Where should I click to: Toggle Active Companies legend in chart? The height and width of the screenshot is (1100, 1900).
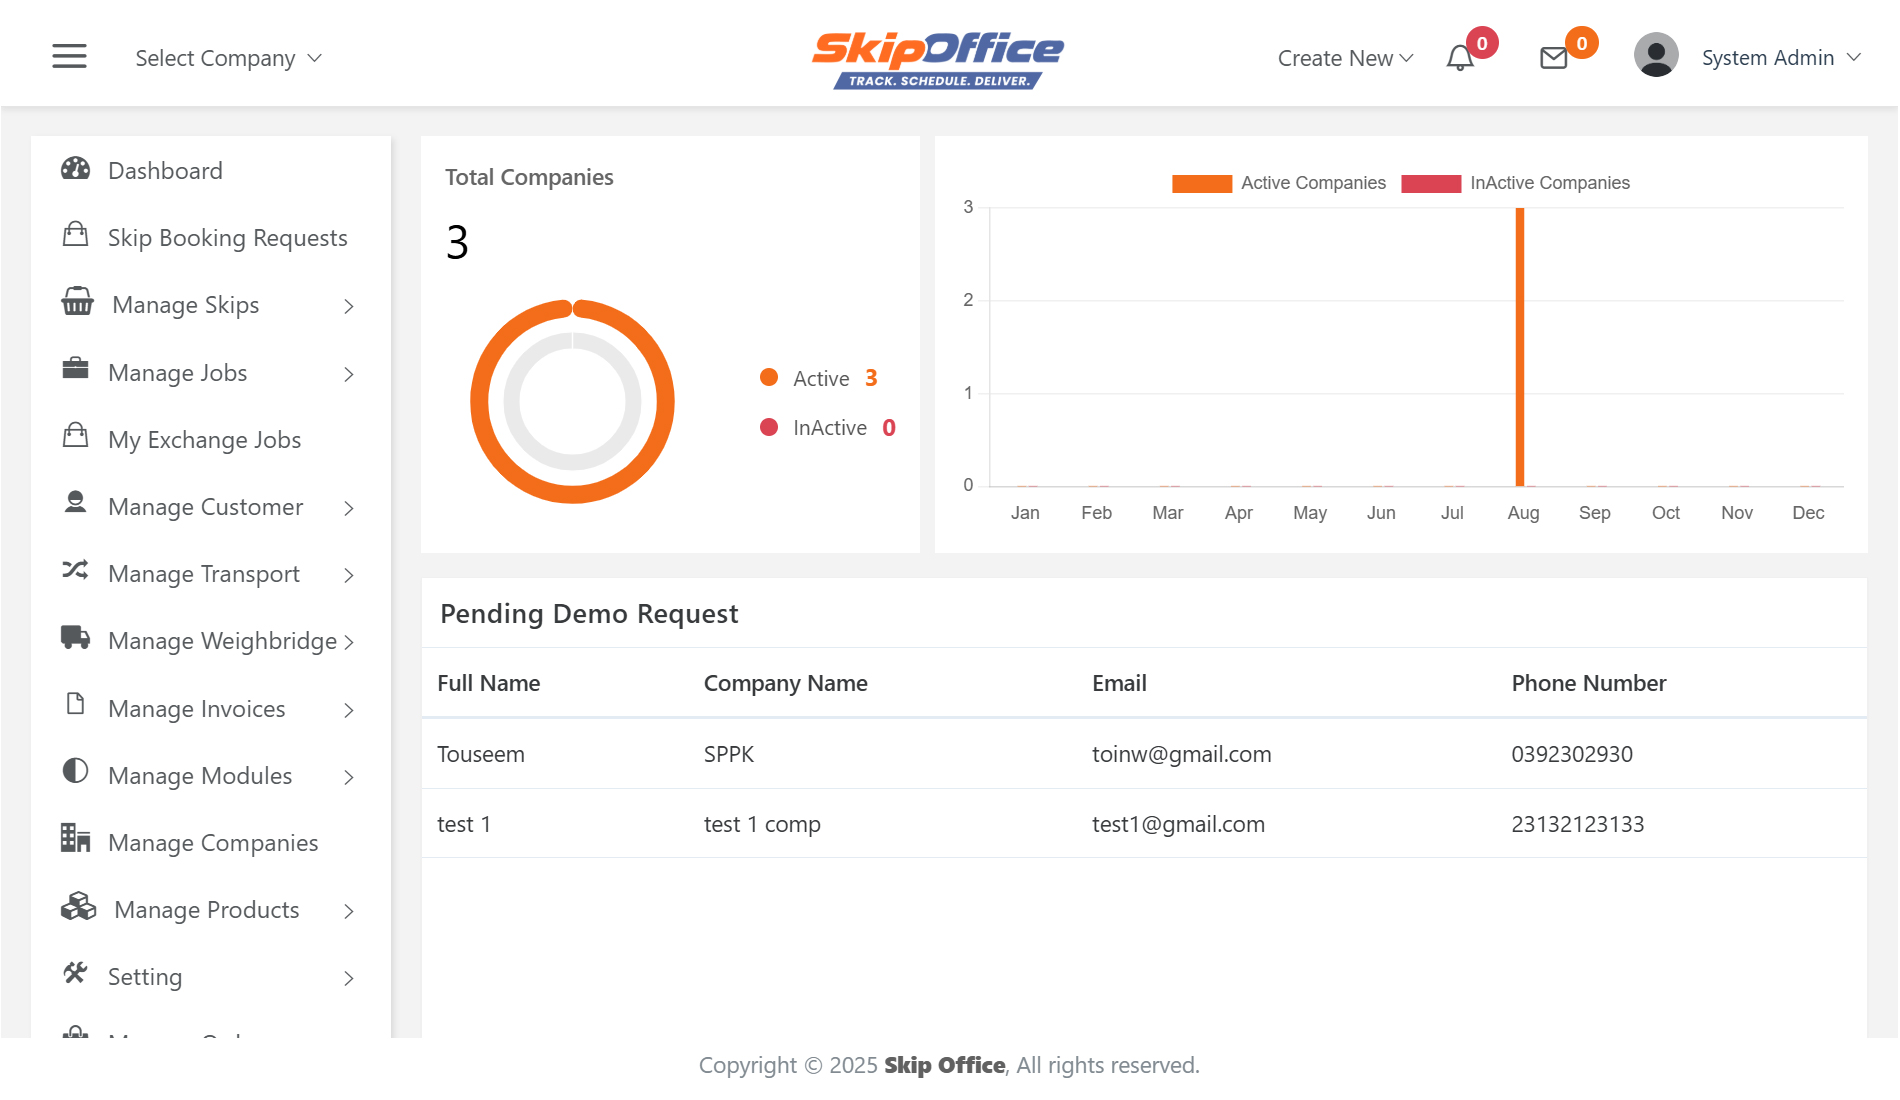coord(1279,183)
